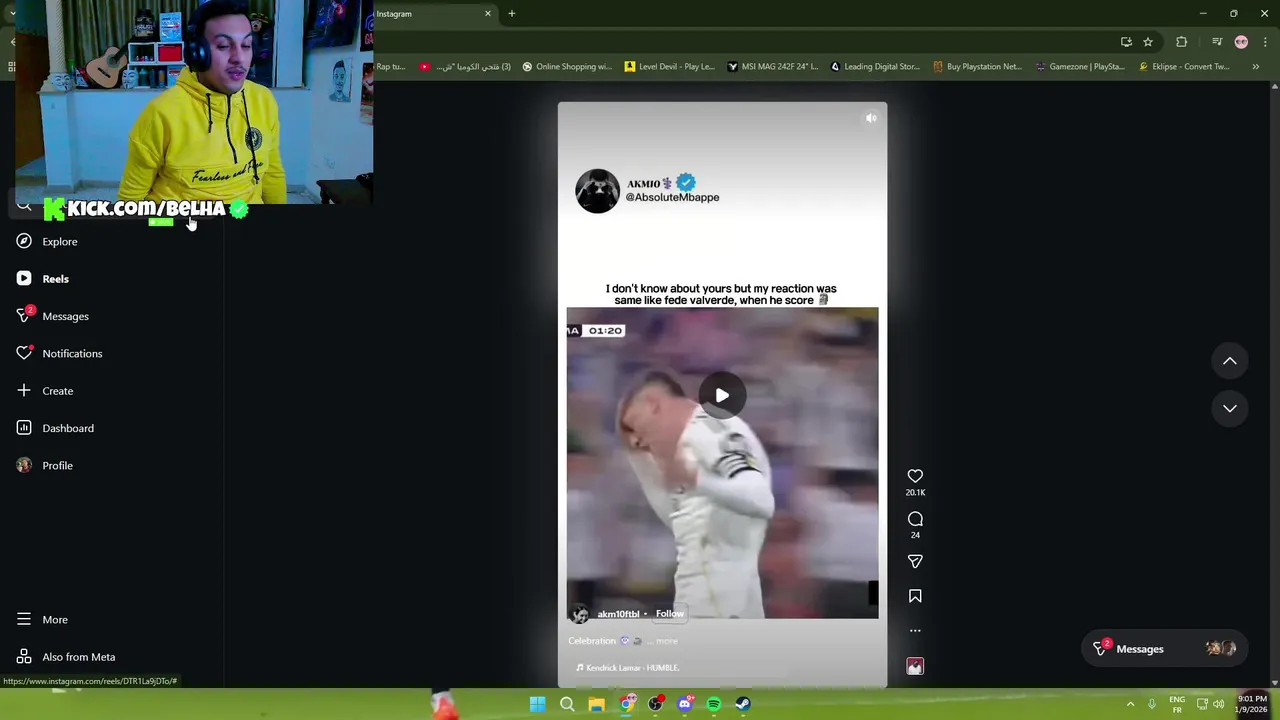
Task: Open the browser Extensions puzzle icon
Action: pos(1182,42)
